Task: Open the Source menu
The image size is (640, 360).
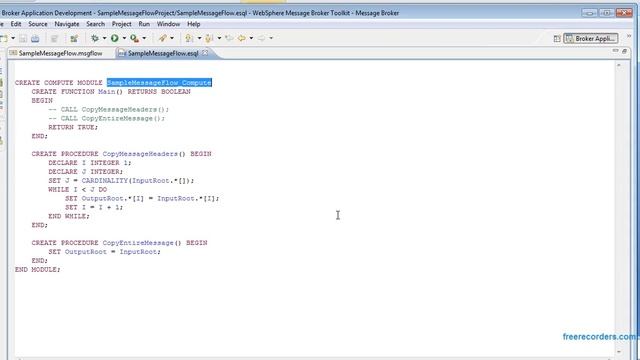Action: pos(38,24)
